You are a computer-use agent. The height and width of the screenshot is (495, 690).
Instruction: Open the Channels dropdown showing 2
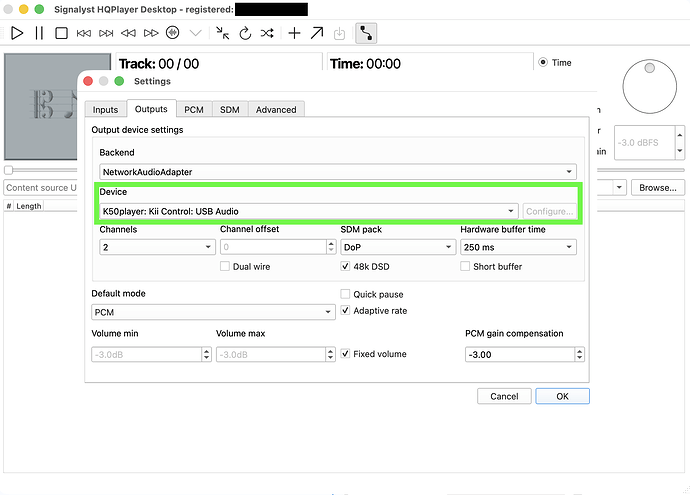[157, 247]
